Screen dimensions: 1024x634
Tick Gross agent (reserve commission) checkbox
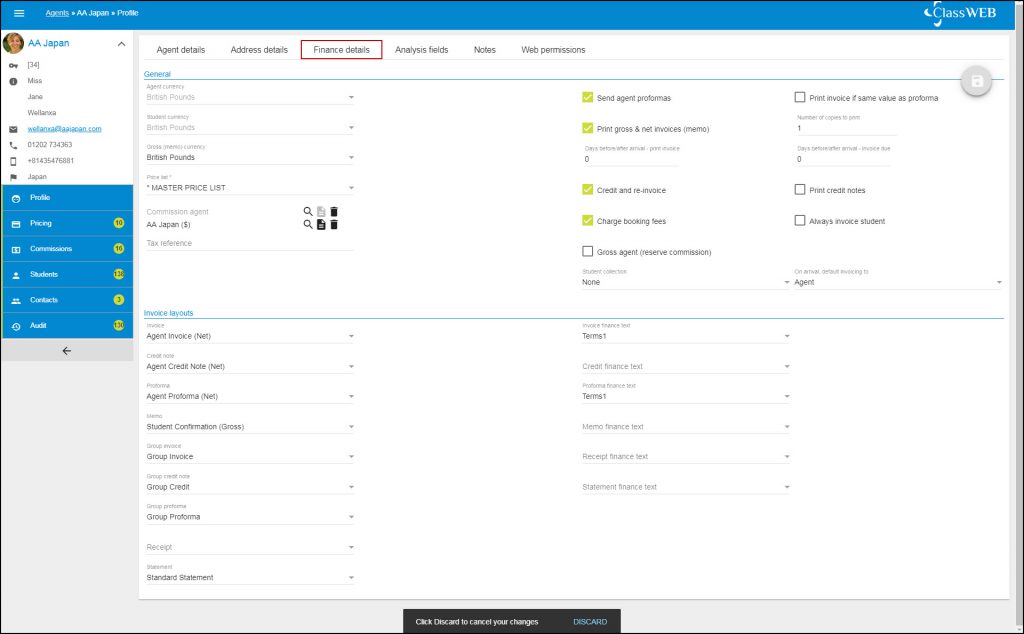click(x=588, y=252)
